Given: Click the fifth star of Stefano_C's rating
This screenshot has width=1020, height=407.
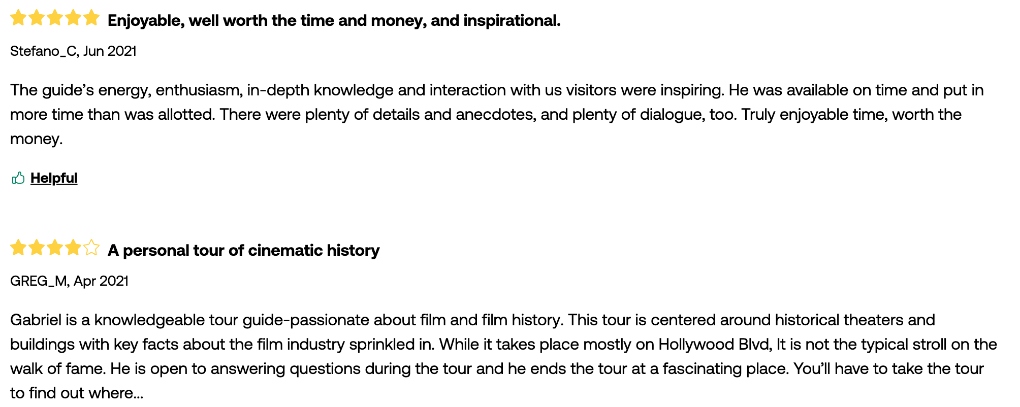Looking at the screenshot, I should click(x=92, y=18).
